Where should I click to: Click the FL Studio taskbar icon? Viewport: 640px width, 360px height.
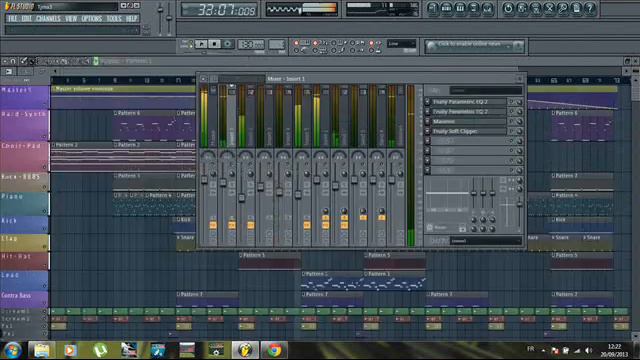(x=245, y=350)
